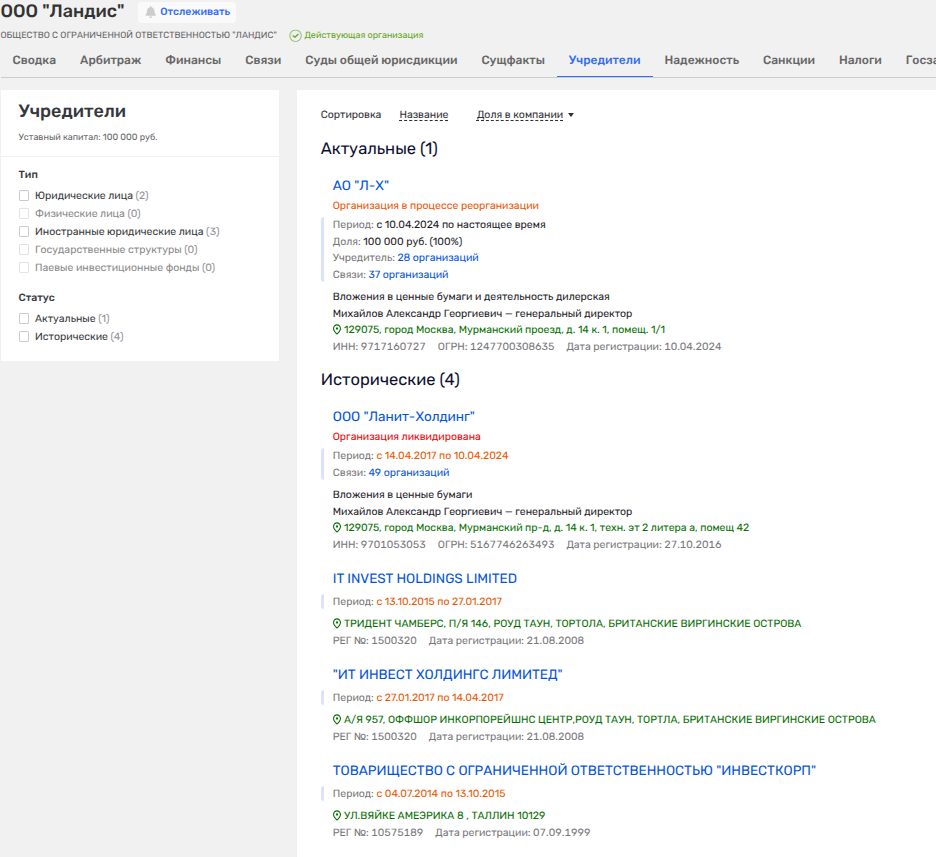Open the Арбитраж tab
Image resolution: width=936 pixels, height=857 pixels.
pos(110,60)
